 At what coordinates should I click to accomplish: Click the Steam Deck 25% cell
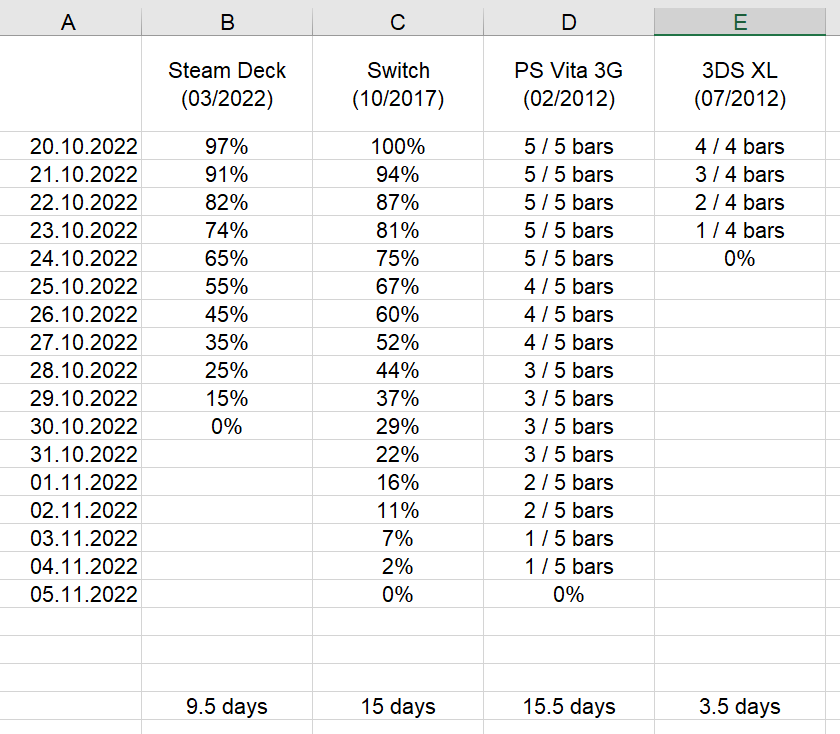click(227, 370)
